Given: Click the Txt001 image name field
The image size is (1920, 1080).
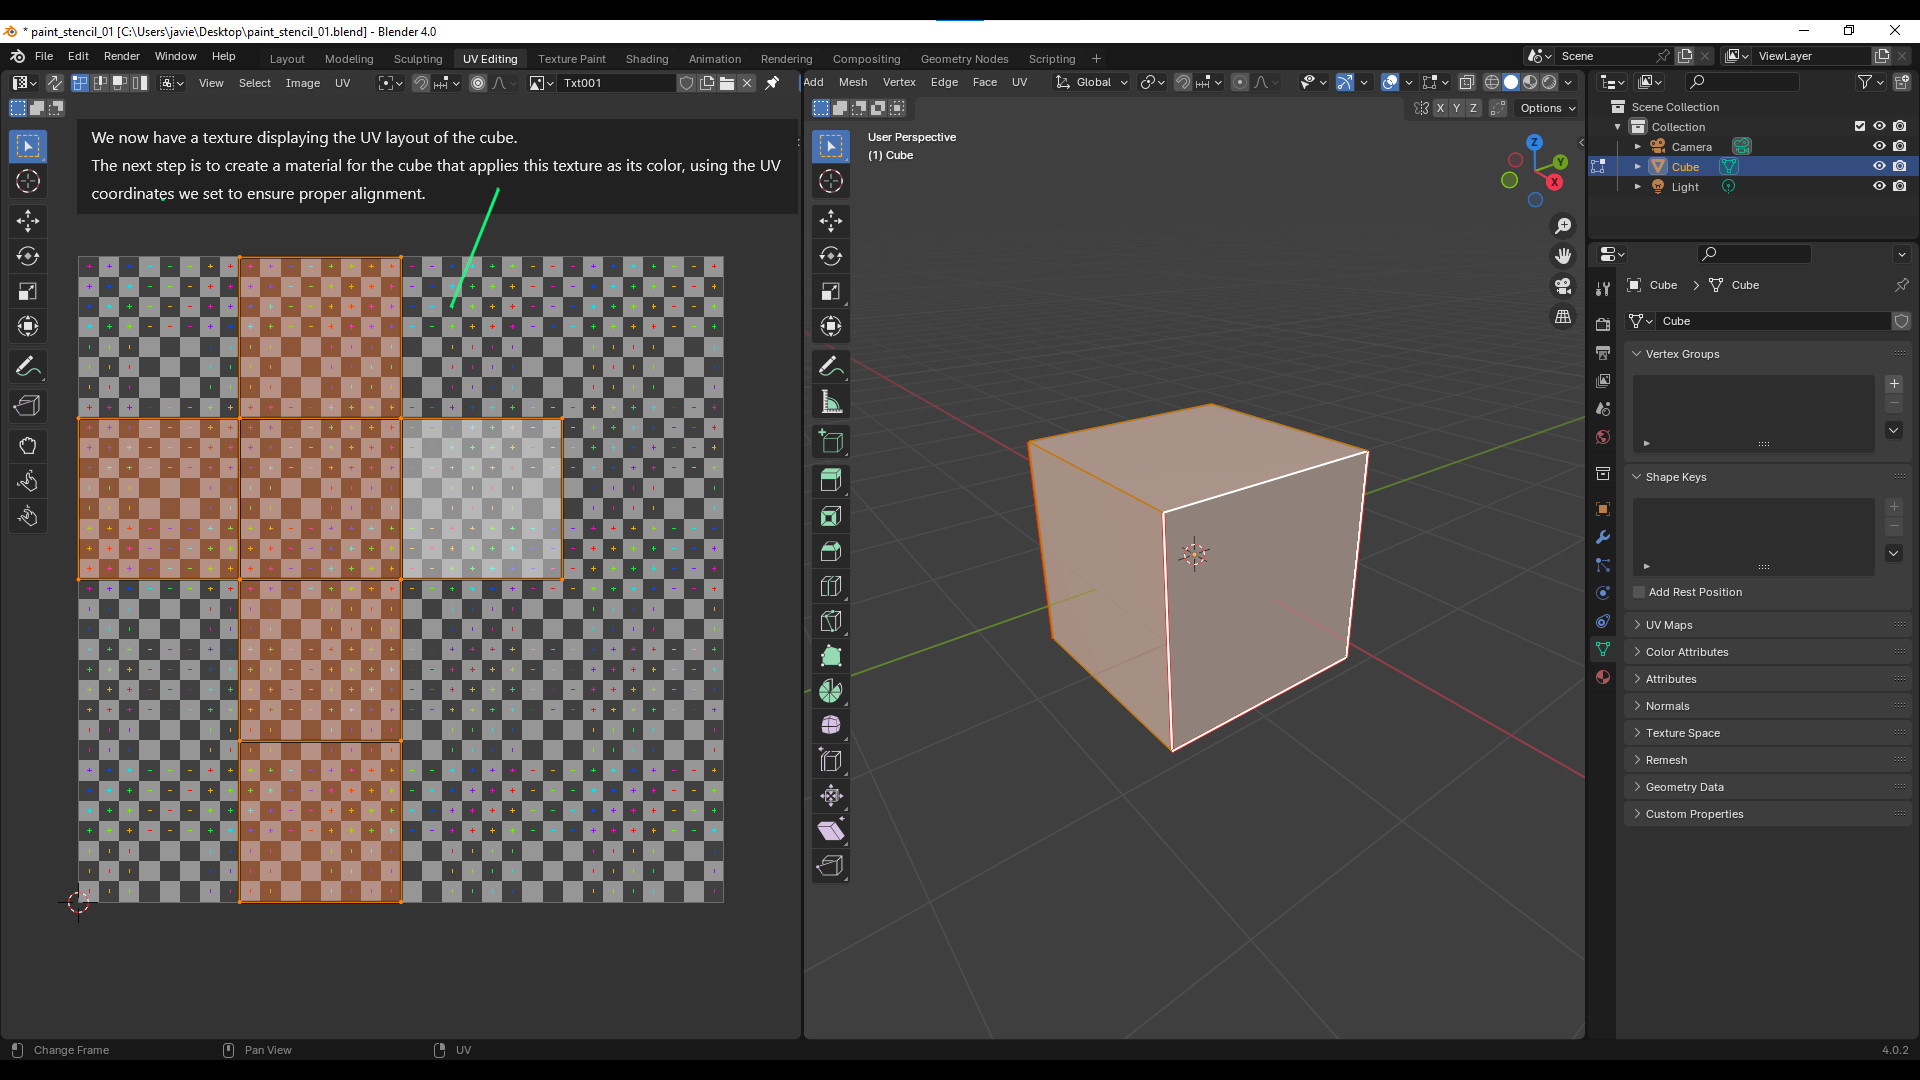Looking at the screenshot, I should pos(617,83).
